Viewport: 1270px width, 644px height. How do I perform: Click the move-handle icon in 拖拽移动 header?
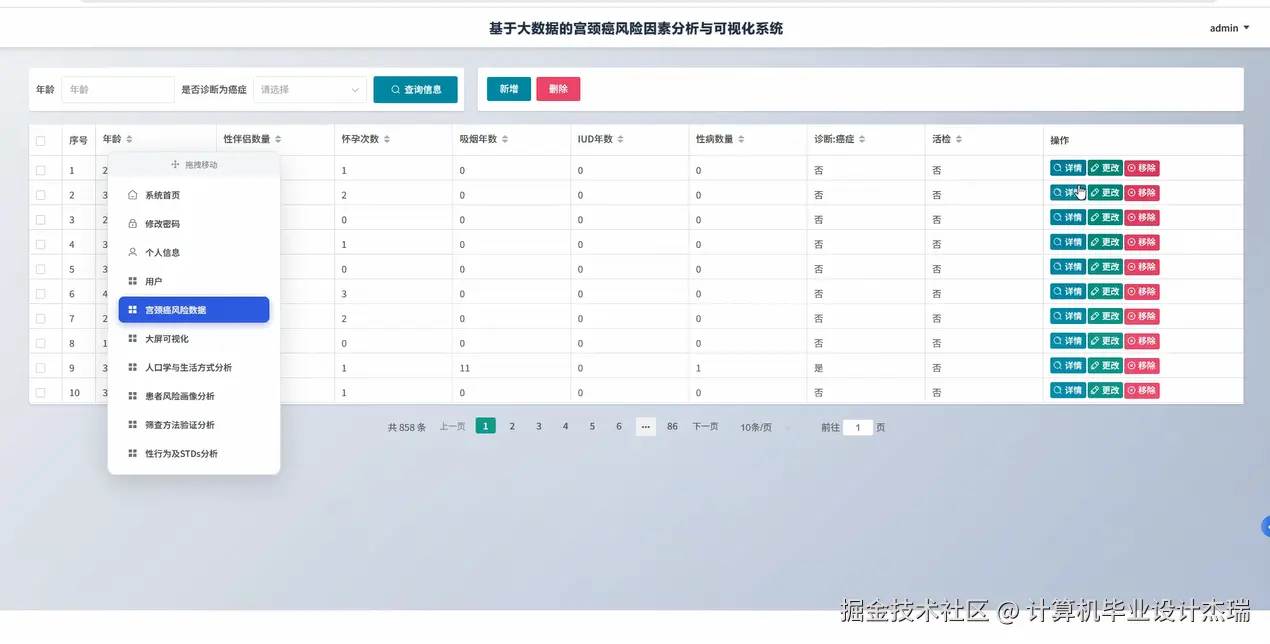[x=175, y=164]
